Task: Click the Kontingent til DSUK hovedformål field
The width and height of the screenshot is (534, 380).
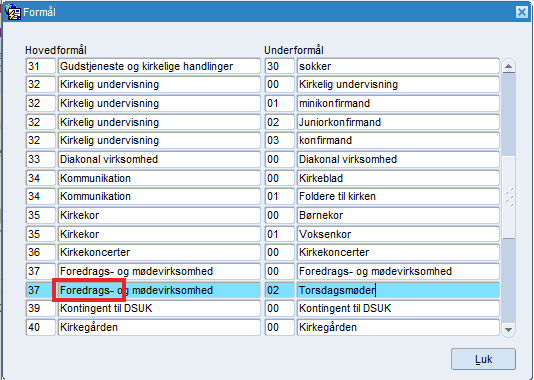Action: (159, 308)
